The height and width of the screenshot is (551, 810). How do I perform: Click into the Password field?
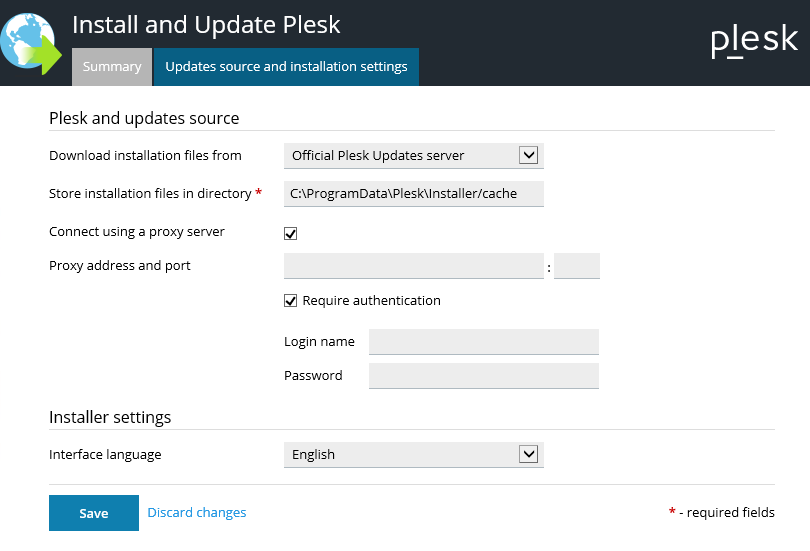[484, 376]
